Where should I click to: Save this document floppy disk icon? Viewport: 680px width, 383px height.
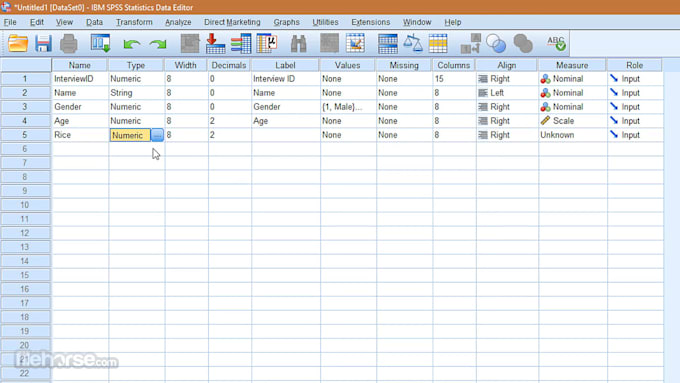pos(43,44)
